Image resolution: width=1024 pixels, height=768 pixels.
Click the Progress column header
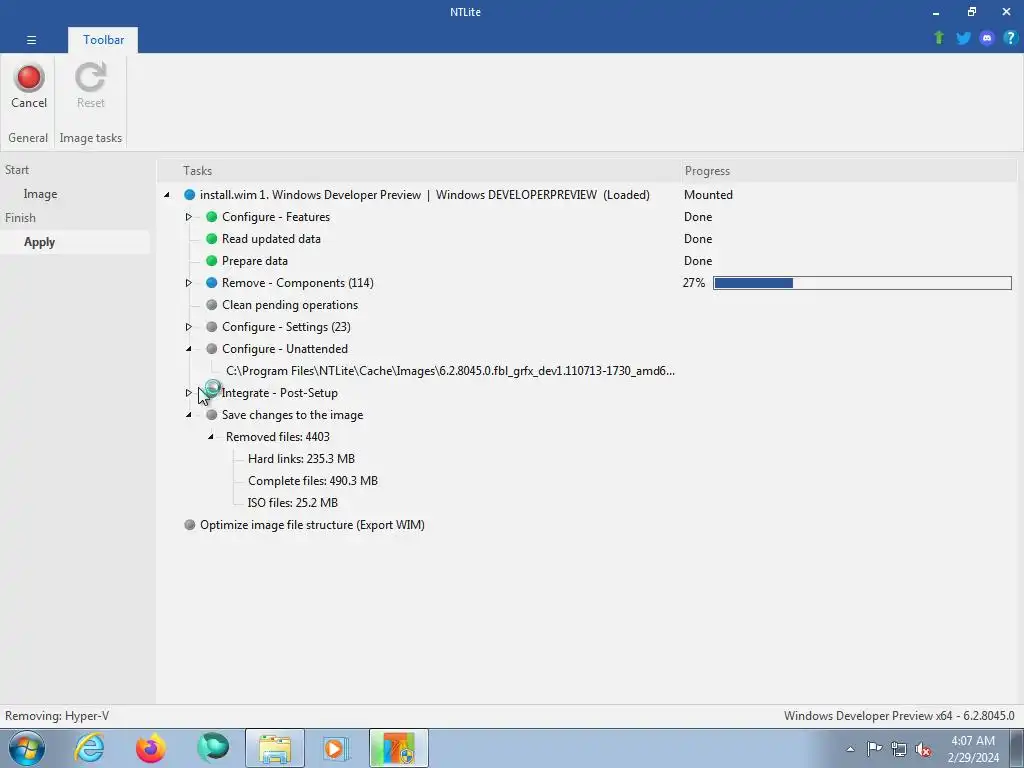[707, 170]
